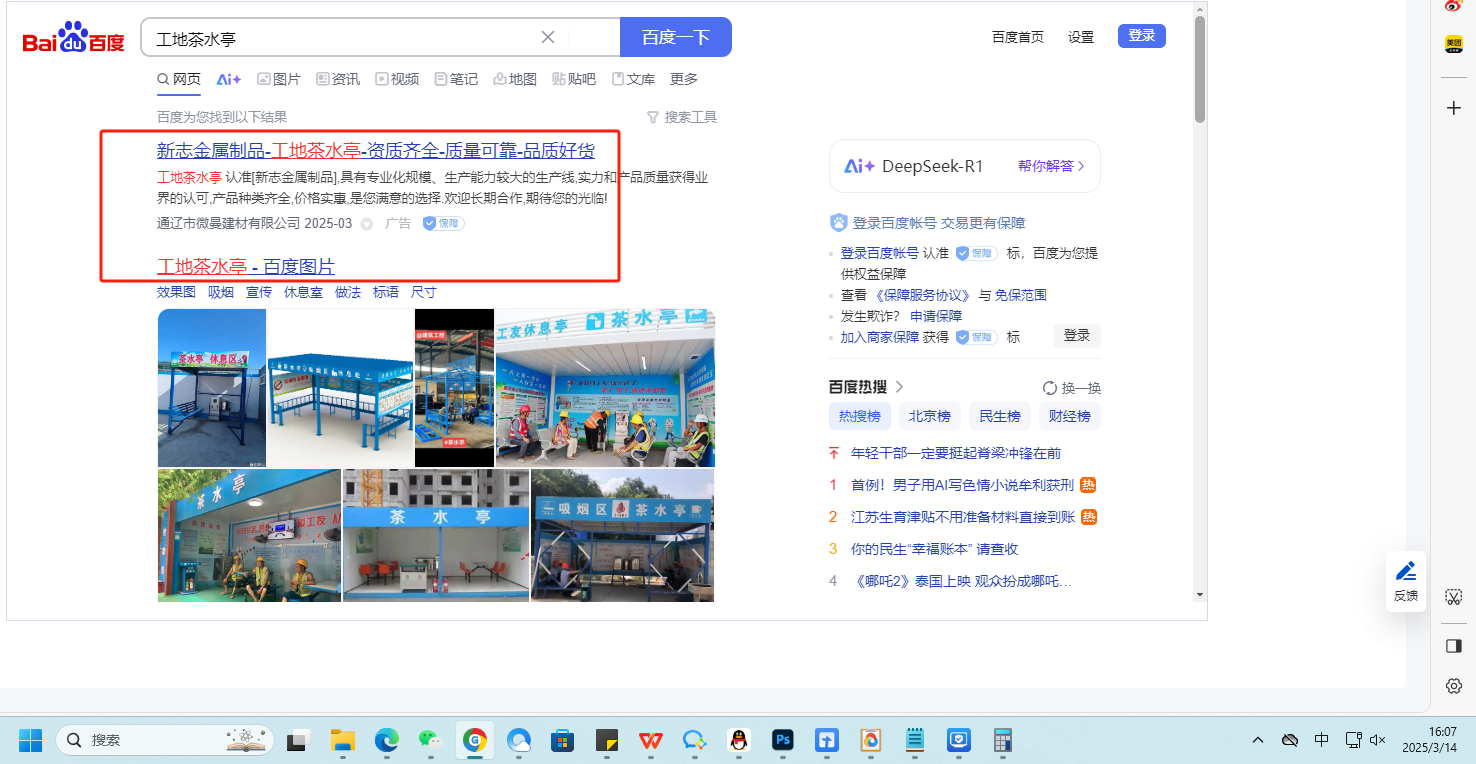Screen dimensions: 1476x764
Task: Switch to the 资讯 tab
Action: point(338,79)
